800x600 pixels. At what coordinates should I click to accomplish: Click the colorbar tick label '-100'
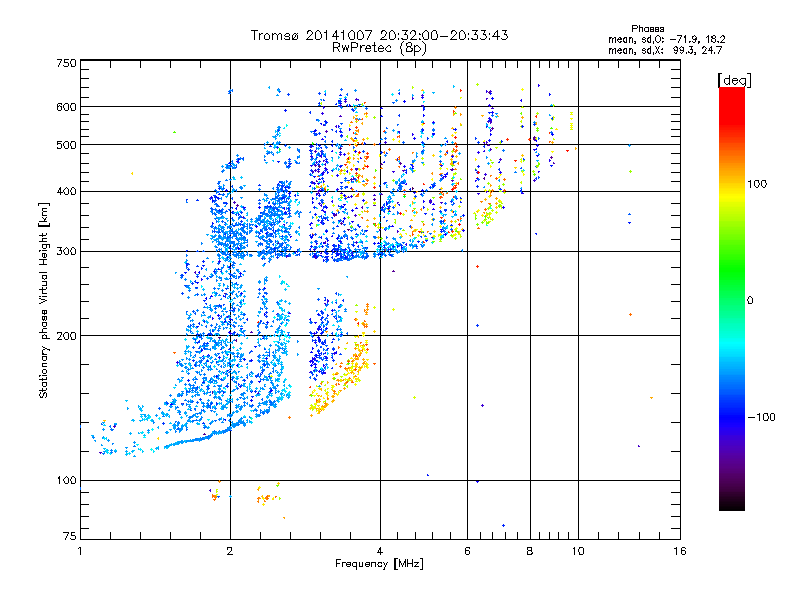coord(761,417)
